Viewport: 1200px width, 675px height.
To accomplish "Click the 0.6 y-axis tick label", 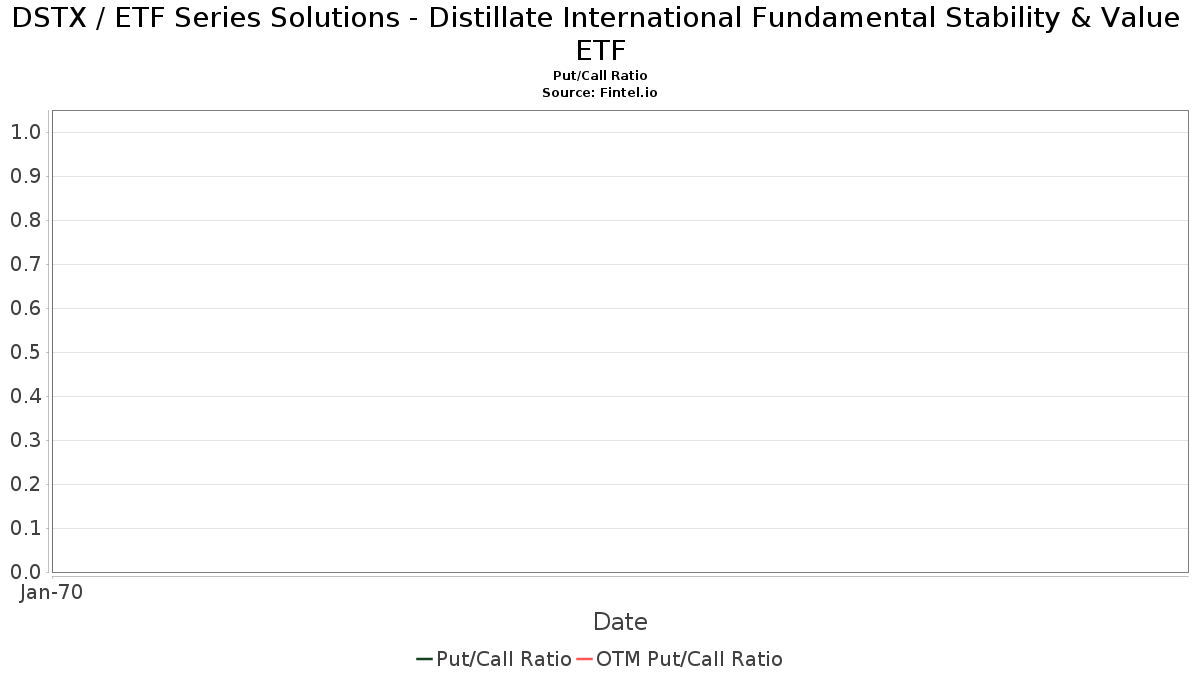I will pyautogui.click(x=25, y=308).
